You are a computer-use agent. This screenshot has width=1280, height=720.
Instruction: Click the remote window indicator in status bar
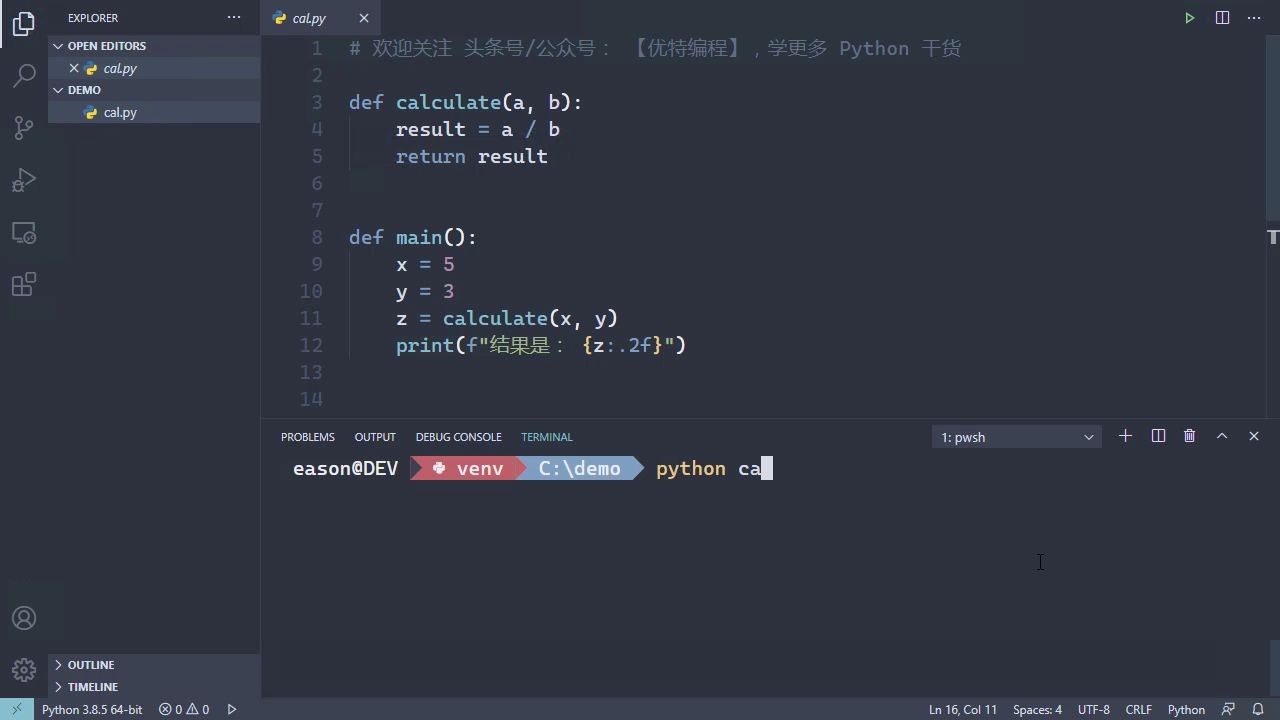[16, 709]
